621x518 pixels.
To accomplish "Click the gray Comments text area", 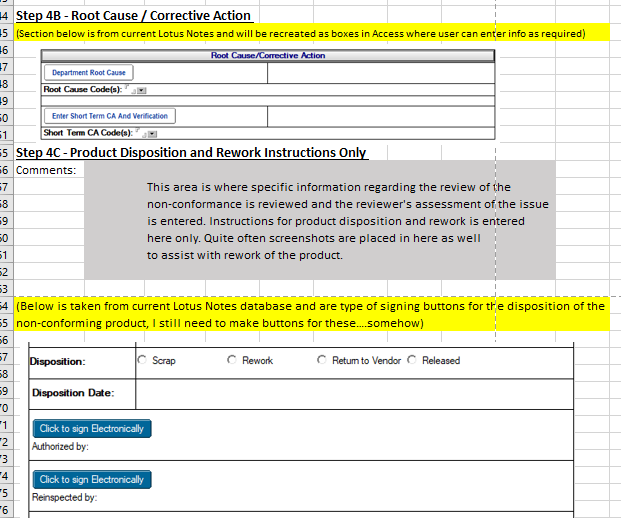I will click(320, 220).
